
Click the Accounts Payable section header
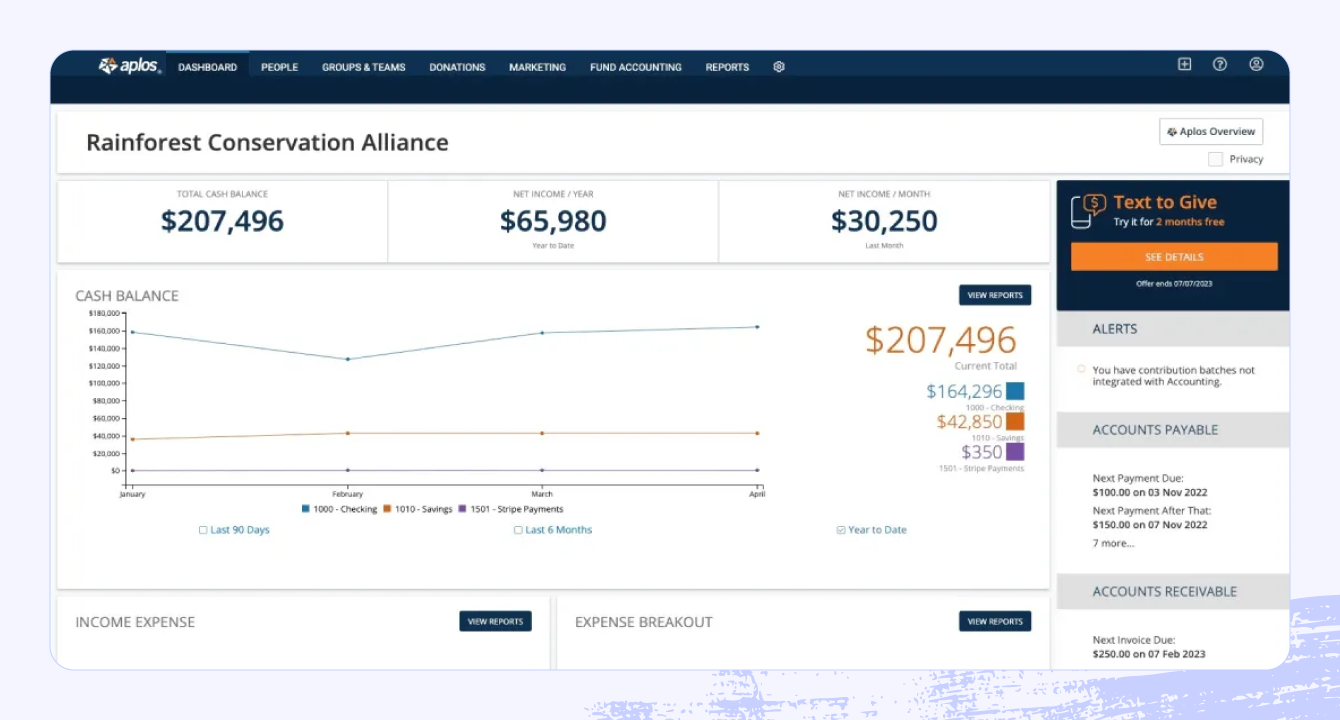coord(1173,430)
